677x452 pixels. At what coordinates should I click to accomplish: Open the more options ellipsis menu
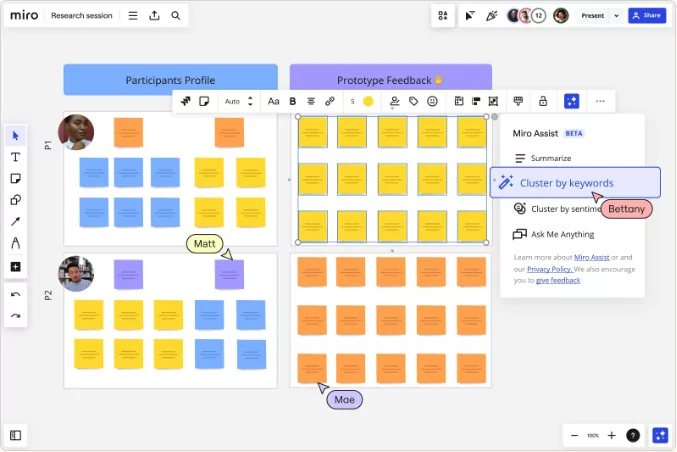pos(600,101)
